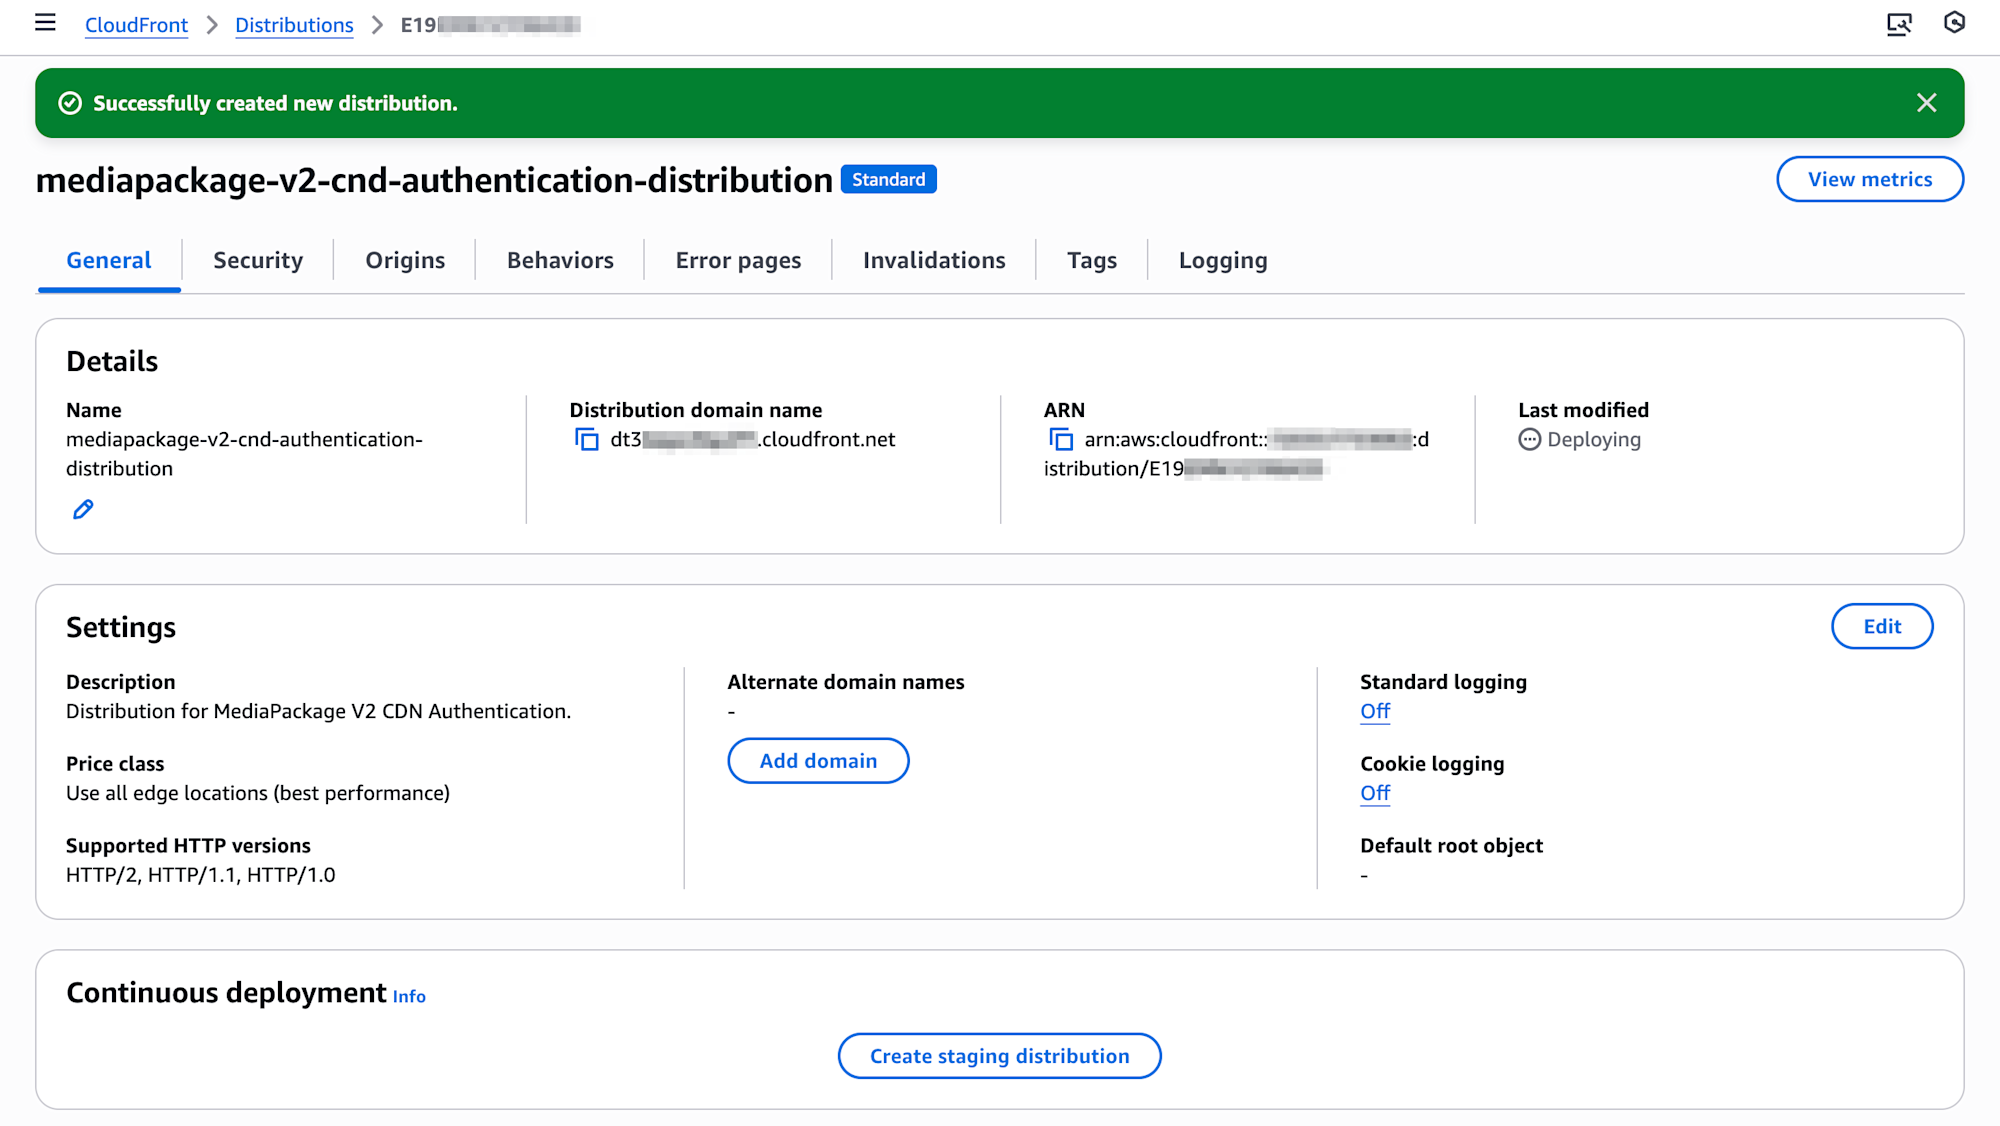This screenshot has width=2000, height=1126.
Task: Edit the distribution Settings
Action: coord(1881,627)
